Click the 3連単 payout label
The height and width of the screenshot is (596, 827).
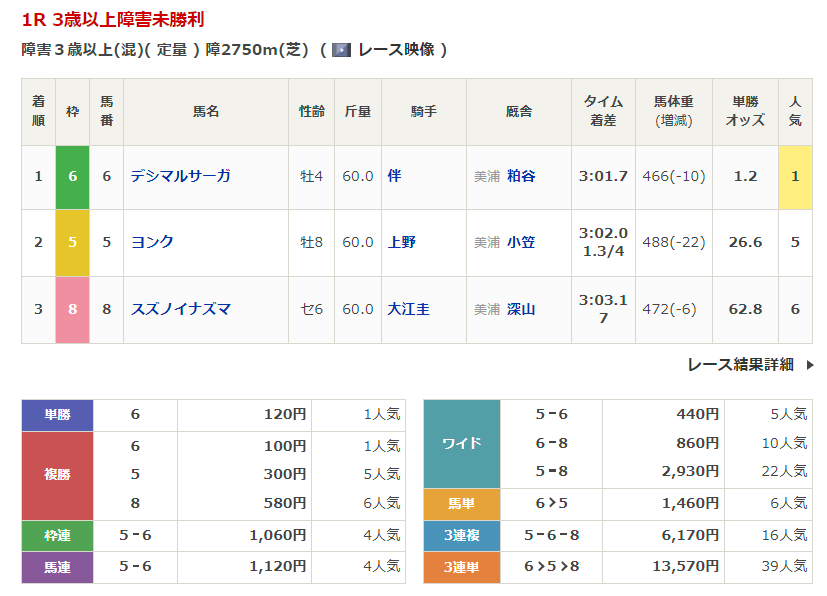(x=461, y=567)
